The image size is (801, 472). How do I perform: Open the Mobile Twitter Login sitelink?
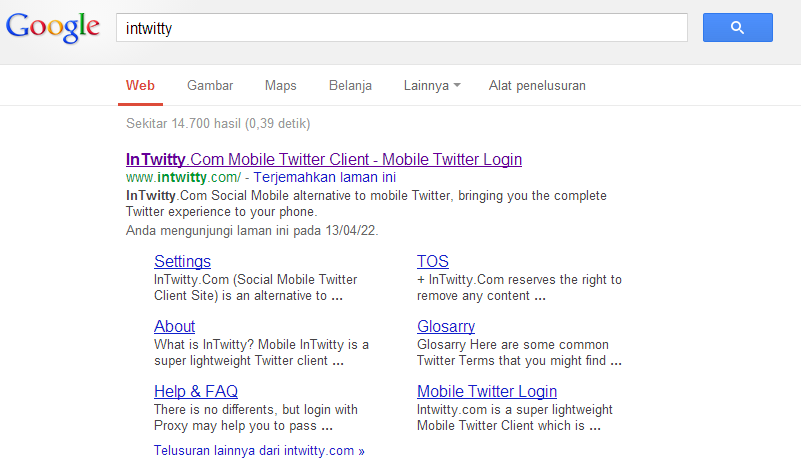pyautogui.click(x=487, y=391)
